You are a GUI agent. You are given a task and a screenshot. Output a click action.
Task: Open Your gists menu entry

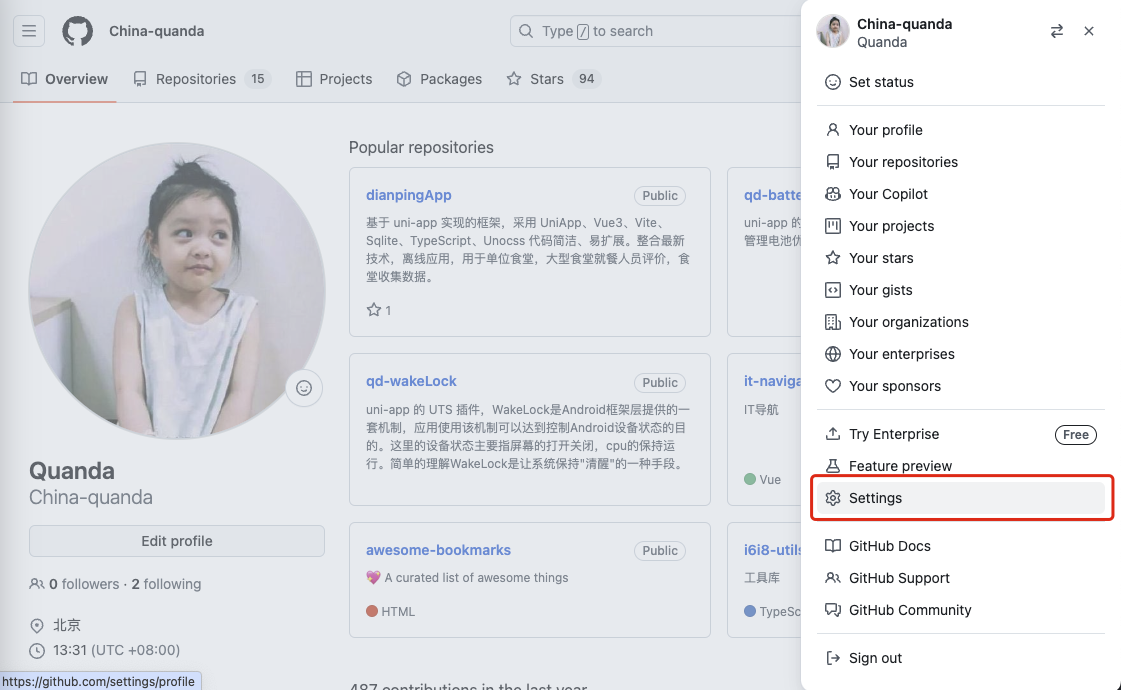(x=880, y=290)
